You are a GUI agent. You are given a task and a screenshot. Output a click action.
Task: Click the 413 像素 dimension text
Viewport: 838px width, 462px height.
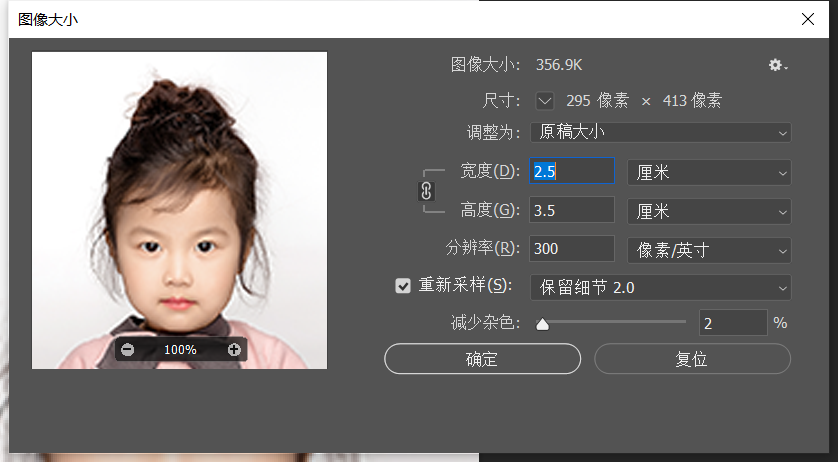[692, 101]
